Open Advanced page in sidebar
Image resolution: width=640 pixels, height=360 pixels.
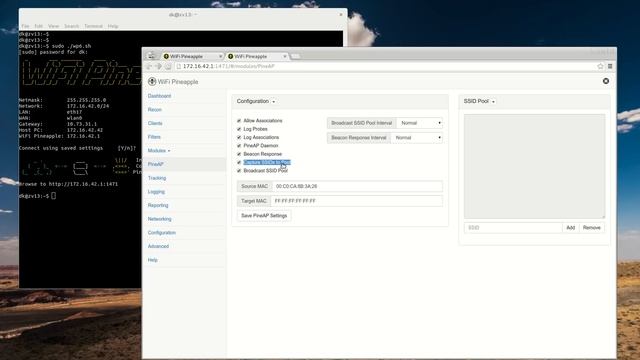(158, 246)
